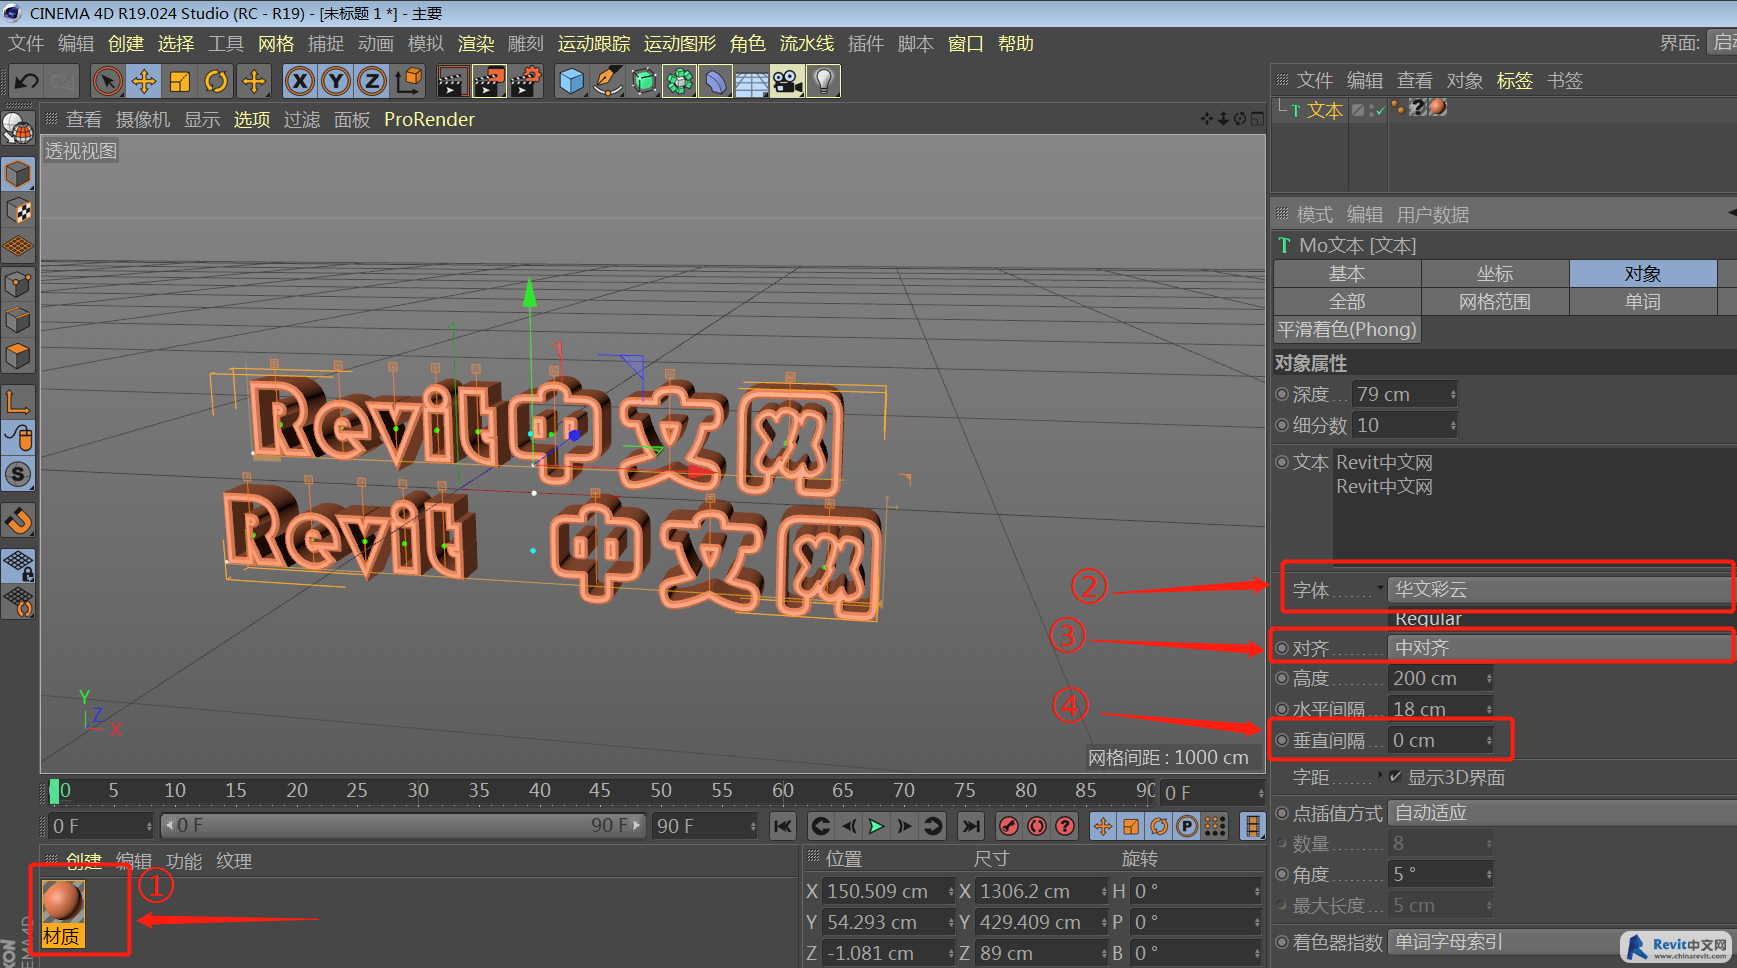This screenshot has height=968, width=1737.
Task: Enable the snap magnet icon
Action: click(18, 521)
